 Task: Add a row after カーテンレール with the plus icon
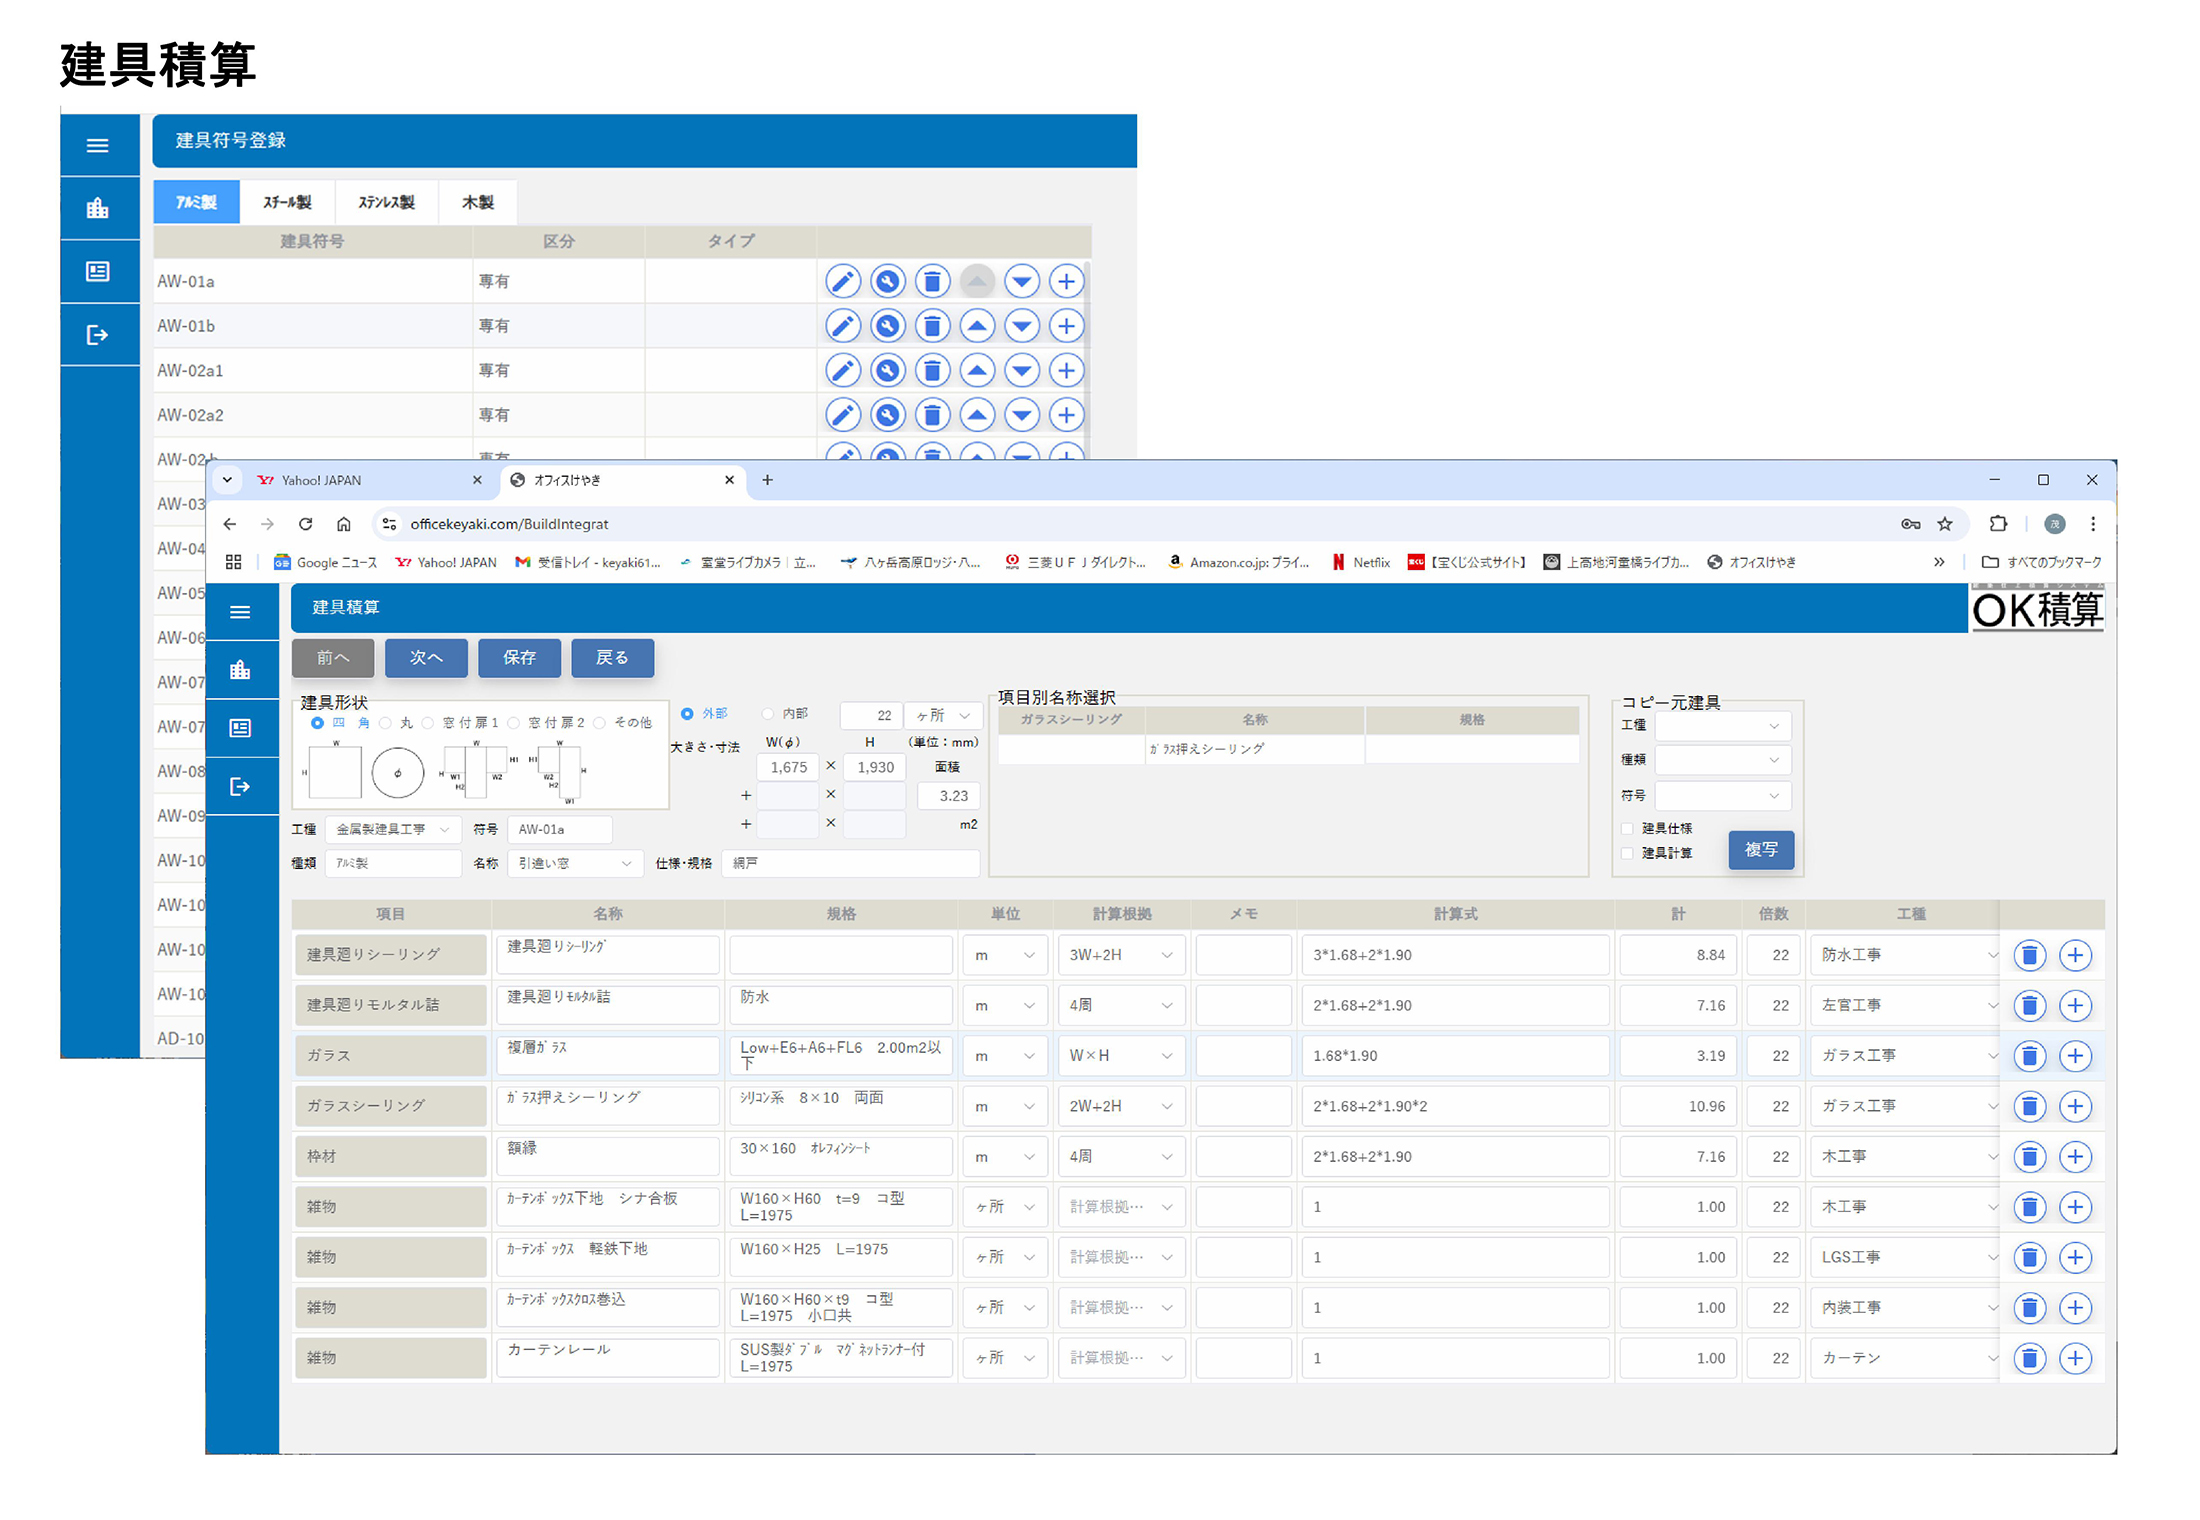tap(2075, 1359)
